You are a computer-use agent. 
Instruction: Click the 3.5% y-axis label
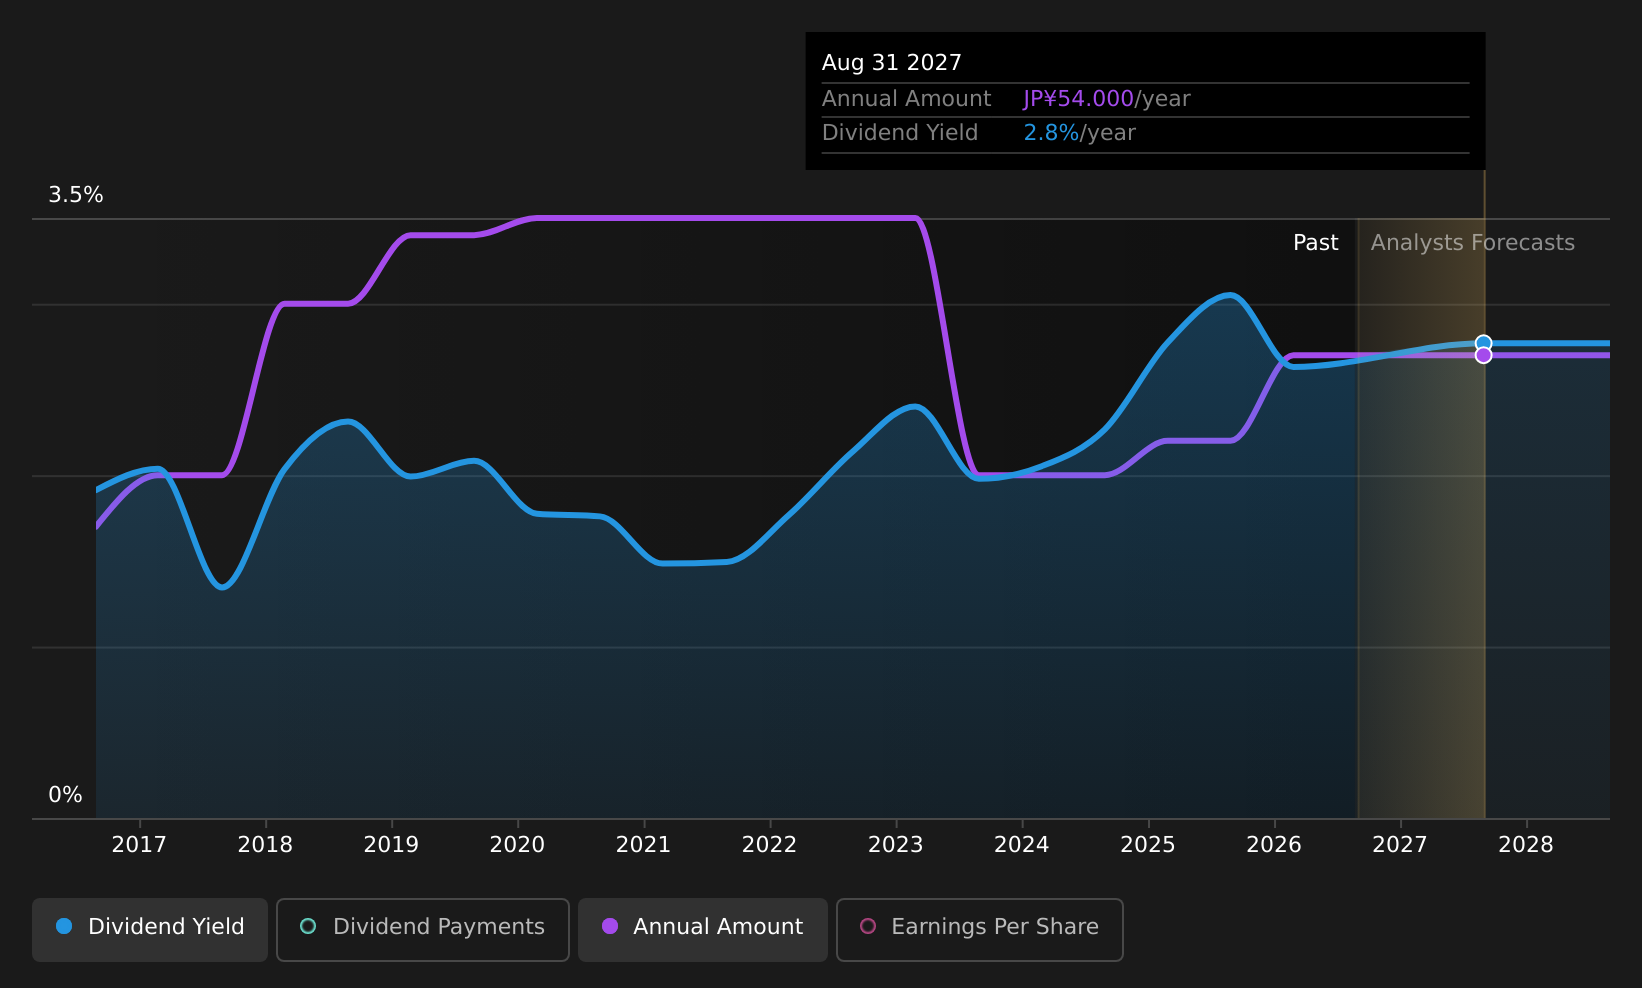pyautogui.click(x=76, y=195)
